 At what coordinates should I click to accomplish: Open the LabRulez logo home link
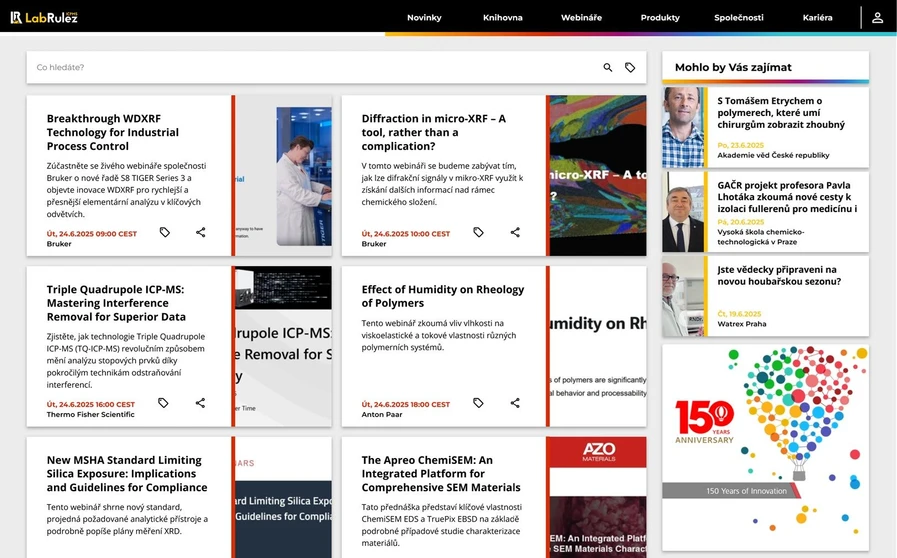pyautogui.click(x=44, y=18)
